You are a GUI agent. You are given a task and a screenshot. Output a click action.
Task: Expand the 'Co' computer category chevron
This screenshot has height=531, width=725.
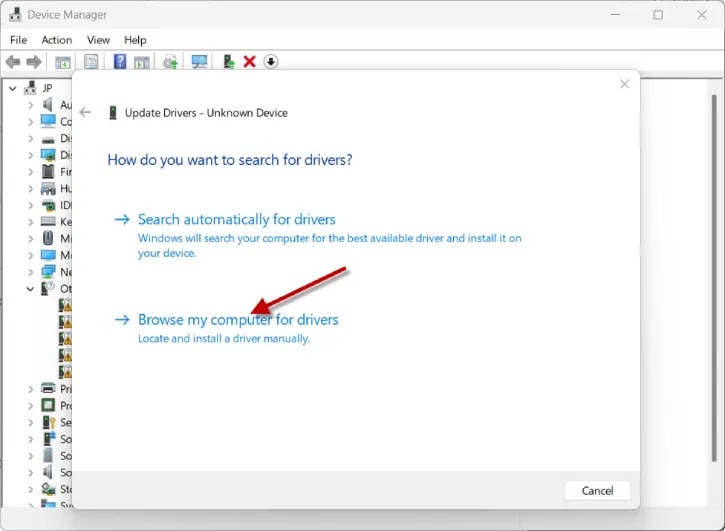(31, 122)
